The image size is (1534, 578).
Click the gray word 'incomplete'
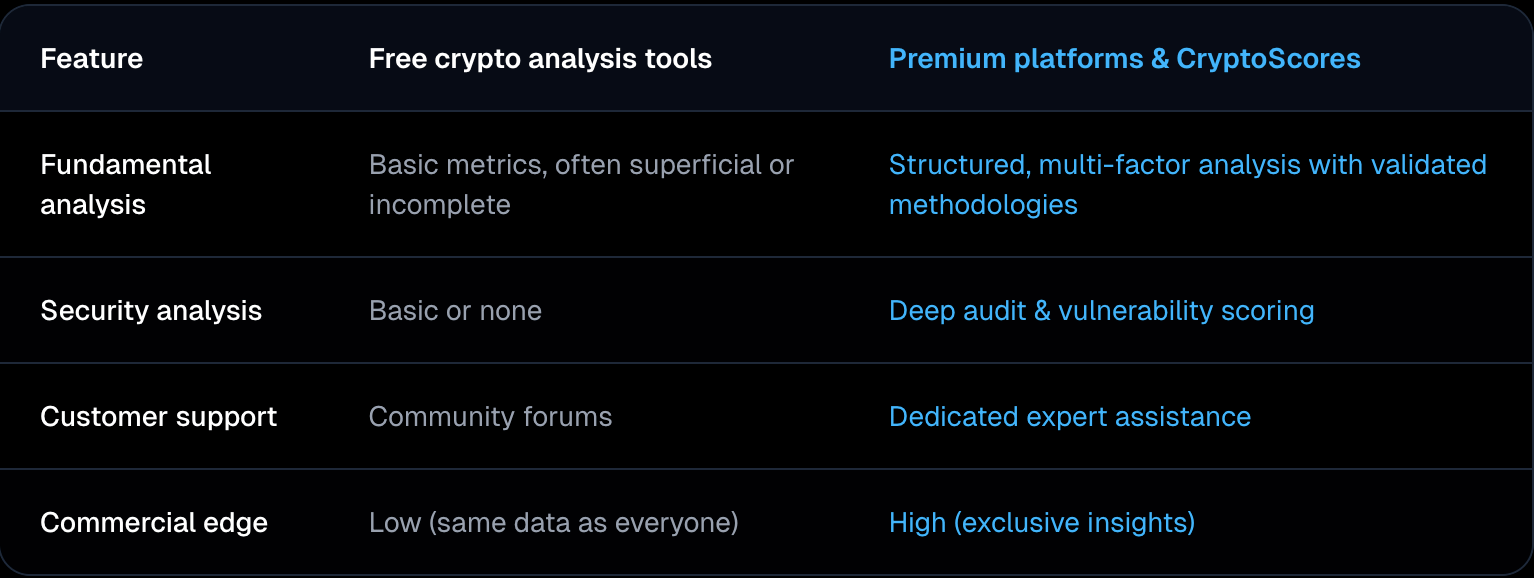click(x=439, y=205)
